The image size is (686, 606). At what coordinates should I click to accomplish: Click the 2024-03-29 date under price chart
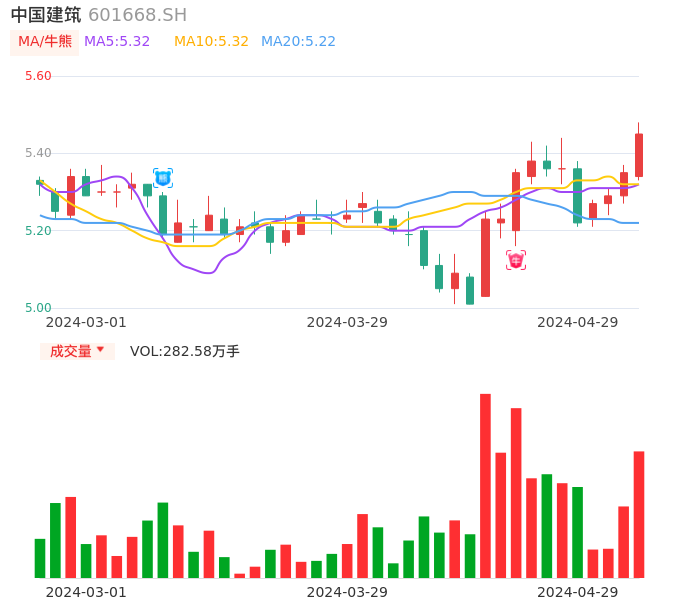[x=347, y=322]
